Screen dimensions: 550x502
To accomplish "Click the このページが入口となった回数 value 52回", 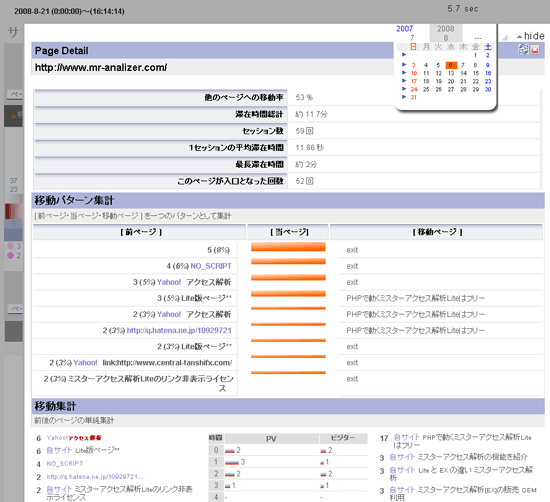I will 304,181.
